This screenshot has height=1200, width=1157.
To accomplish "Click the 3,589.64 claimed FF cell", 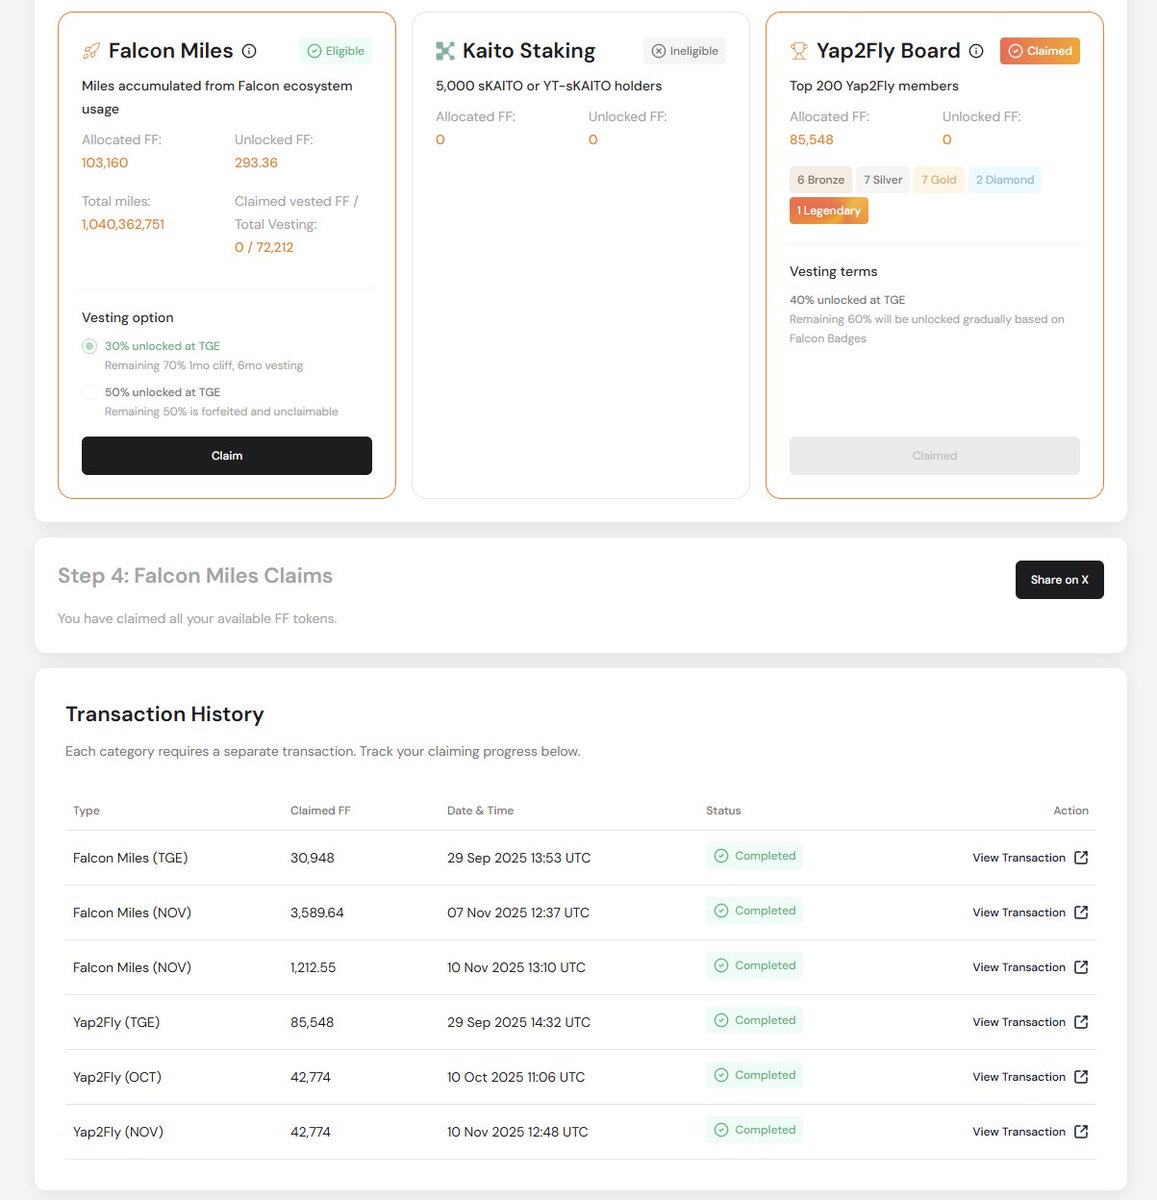I will 317,913.
